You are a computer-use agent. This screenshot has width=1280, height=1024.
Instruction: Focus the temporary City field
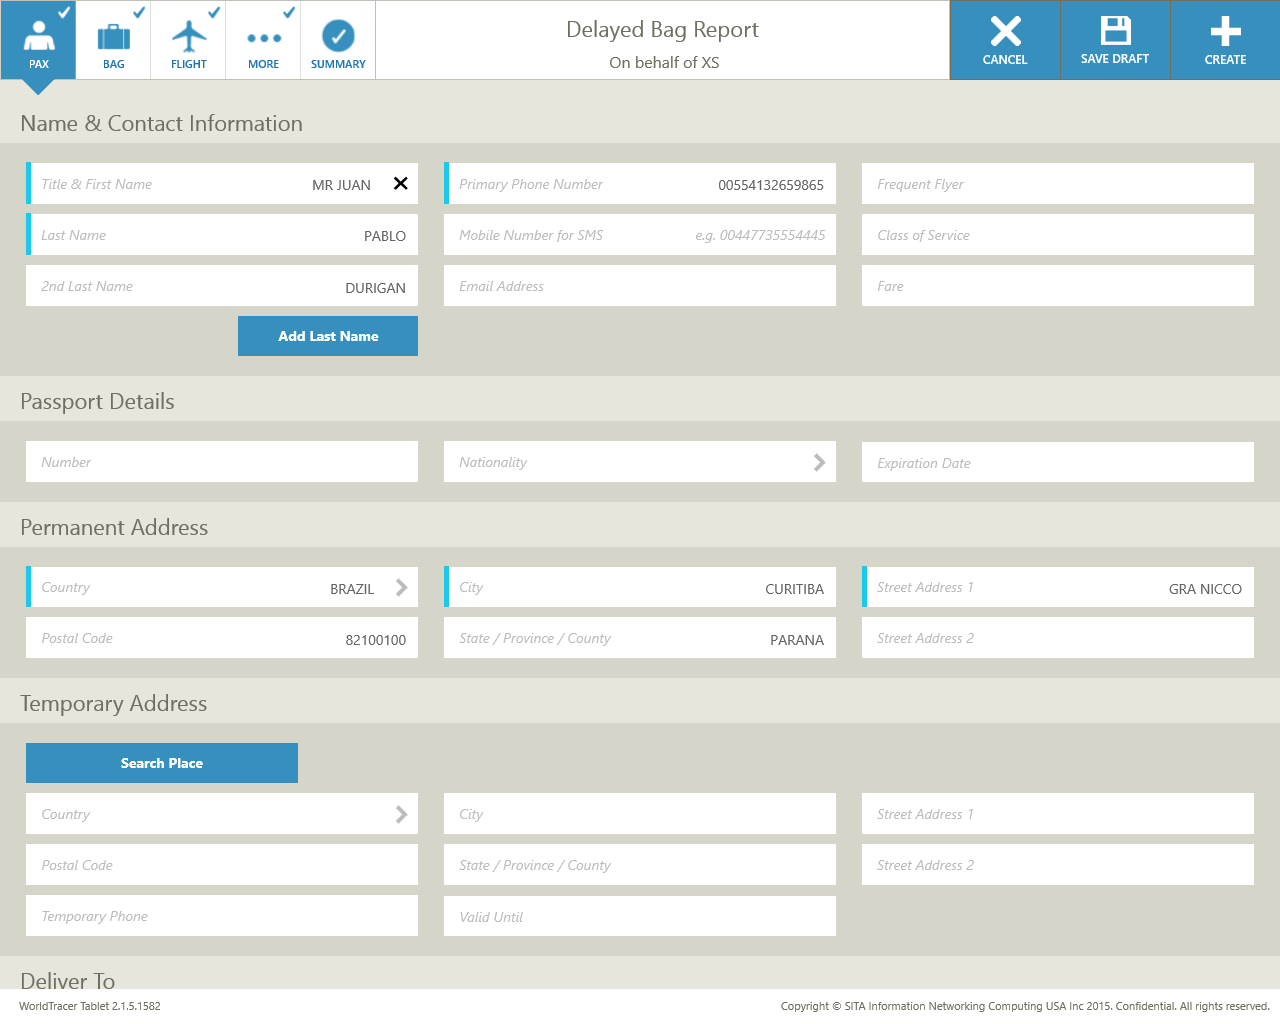pos(640,814)
